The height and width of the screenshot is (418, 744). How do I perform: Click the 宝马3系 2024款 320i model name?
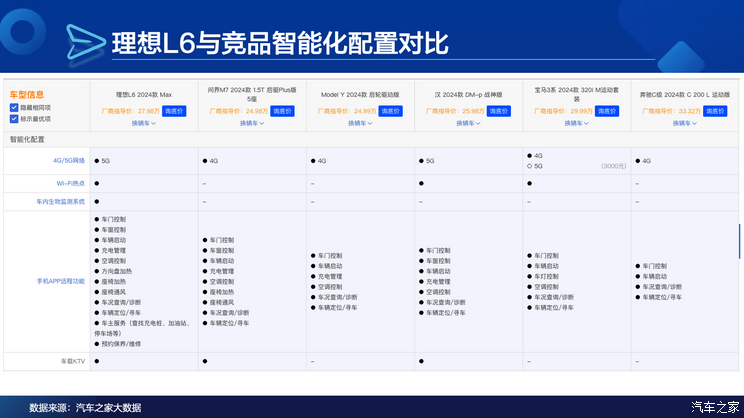pos(577,94)
